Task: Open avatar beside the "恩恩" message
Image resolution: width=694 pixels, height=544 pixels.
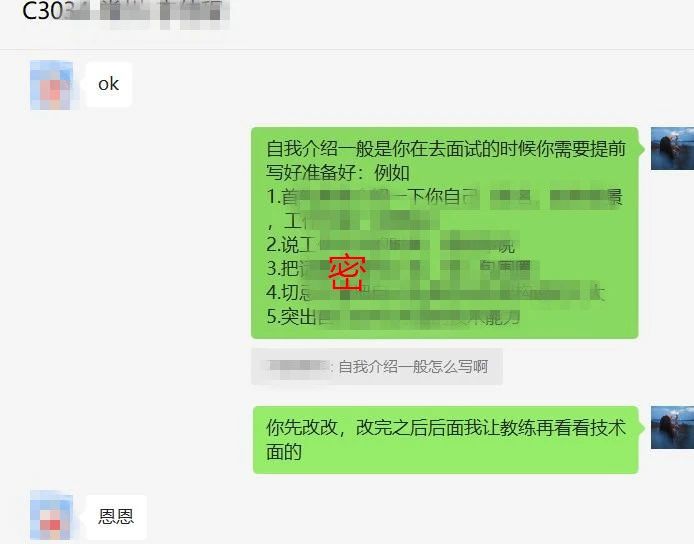Action: 51,515
